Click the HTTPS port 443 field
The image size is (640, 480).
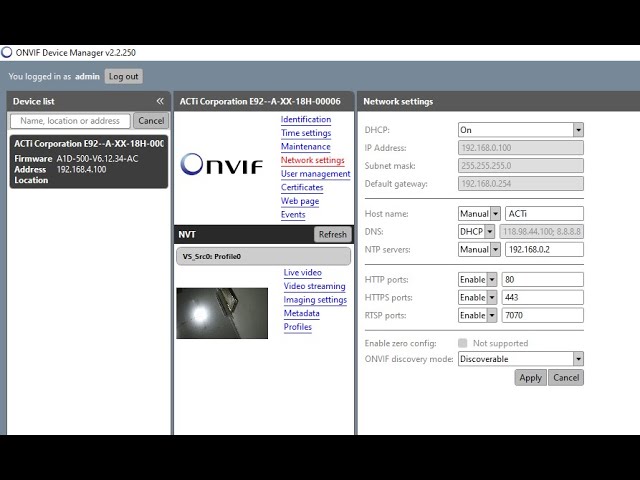click(542, 298)
